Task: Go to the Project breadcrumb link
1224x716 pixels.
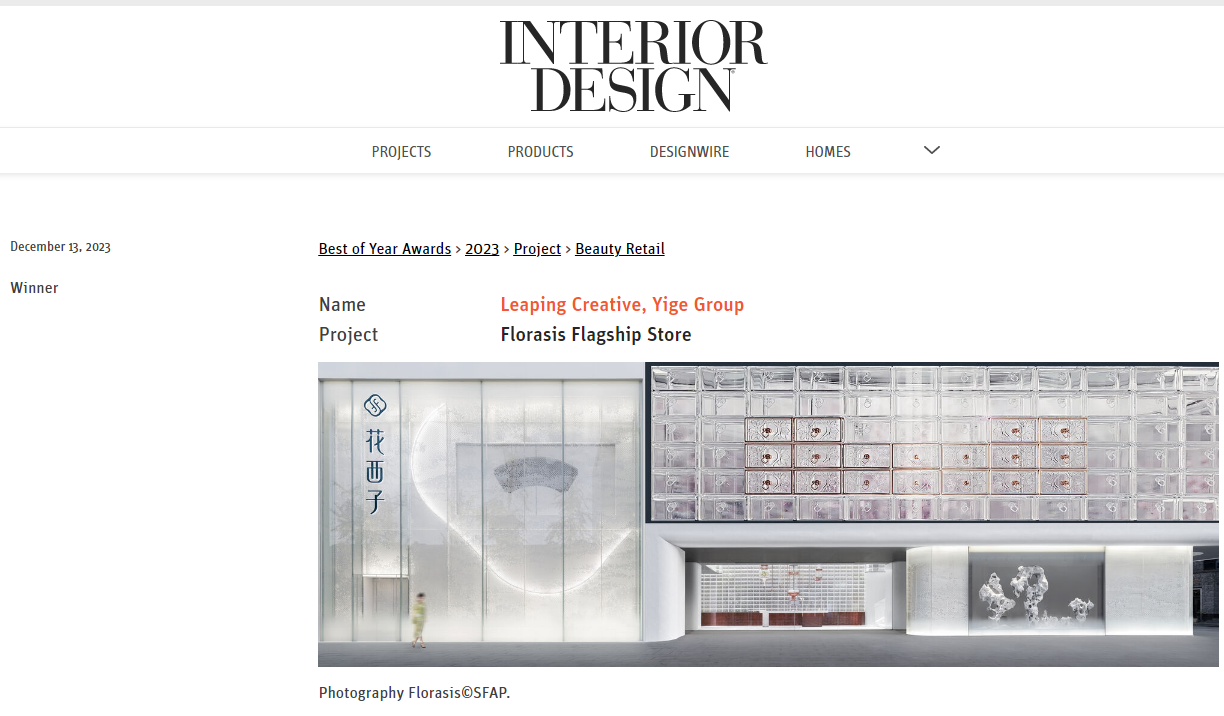Action: click(x=537, y=249)
